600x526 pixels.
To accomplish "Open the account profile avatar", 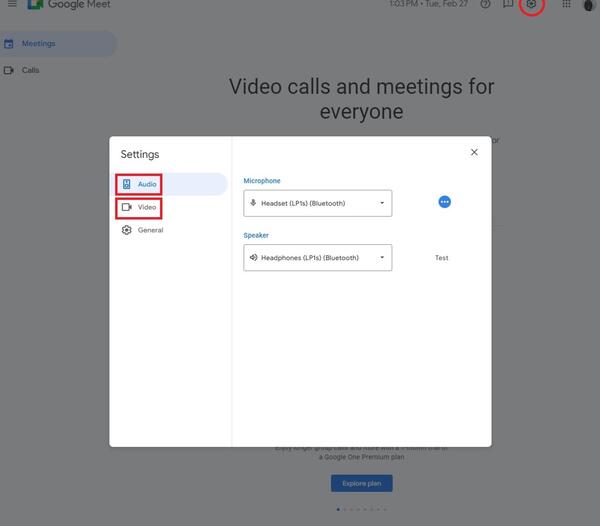I will [589, 5].
